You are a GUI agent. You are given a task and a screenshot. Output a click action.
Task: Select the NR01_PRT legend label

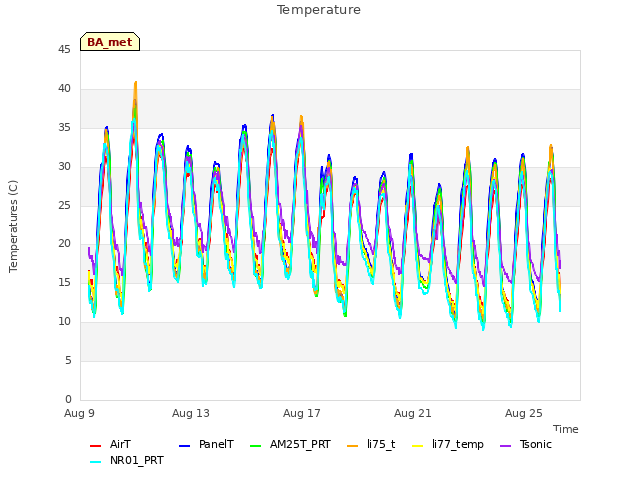pos(137,460)
